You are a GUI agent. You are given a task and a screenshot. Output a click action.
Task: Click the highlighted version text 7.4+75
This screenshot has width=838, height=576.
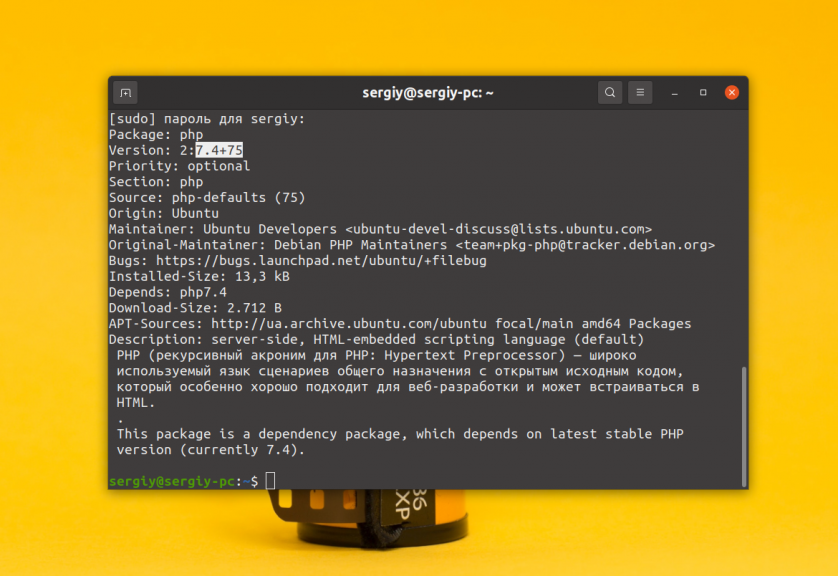pos(215,150)
